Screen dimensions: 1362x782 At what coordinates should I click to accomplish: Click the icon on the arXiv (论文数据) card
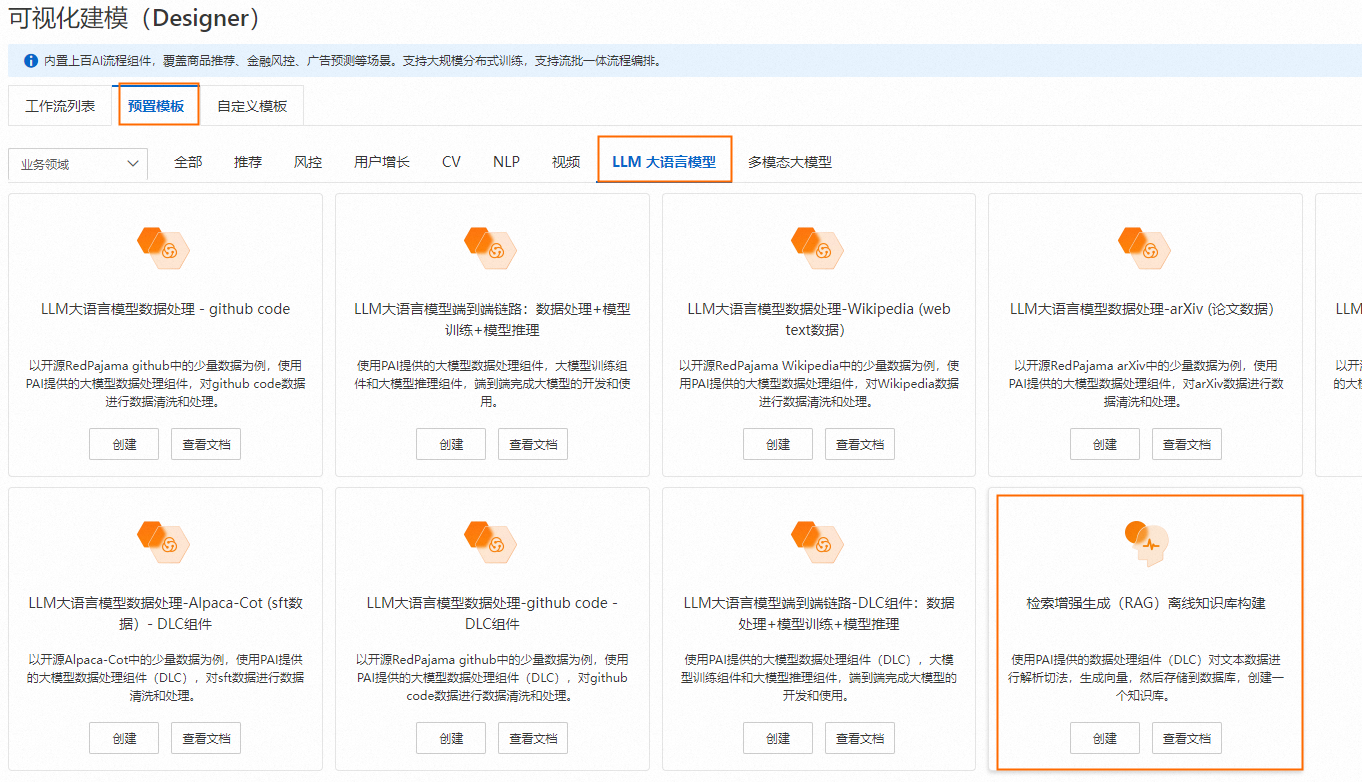[1145, 246]
